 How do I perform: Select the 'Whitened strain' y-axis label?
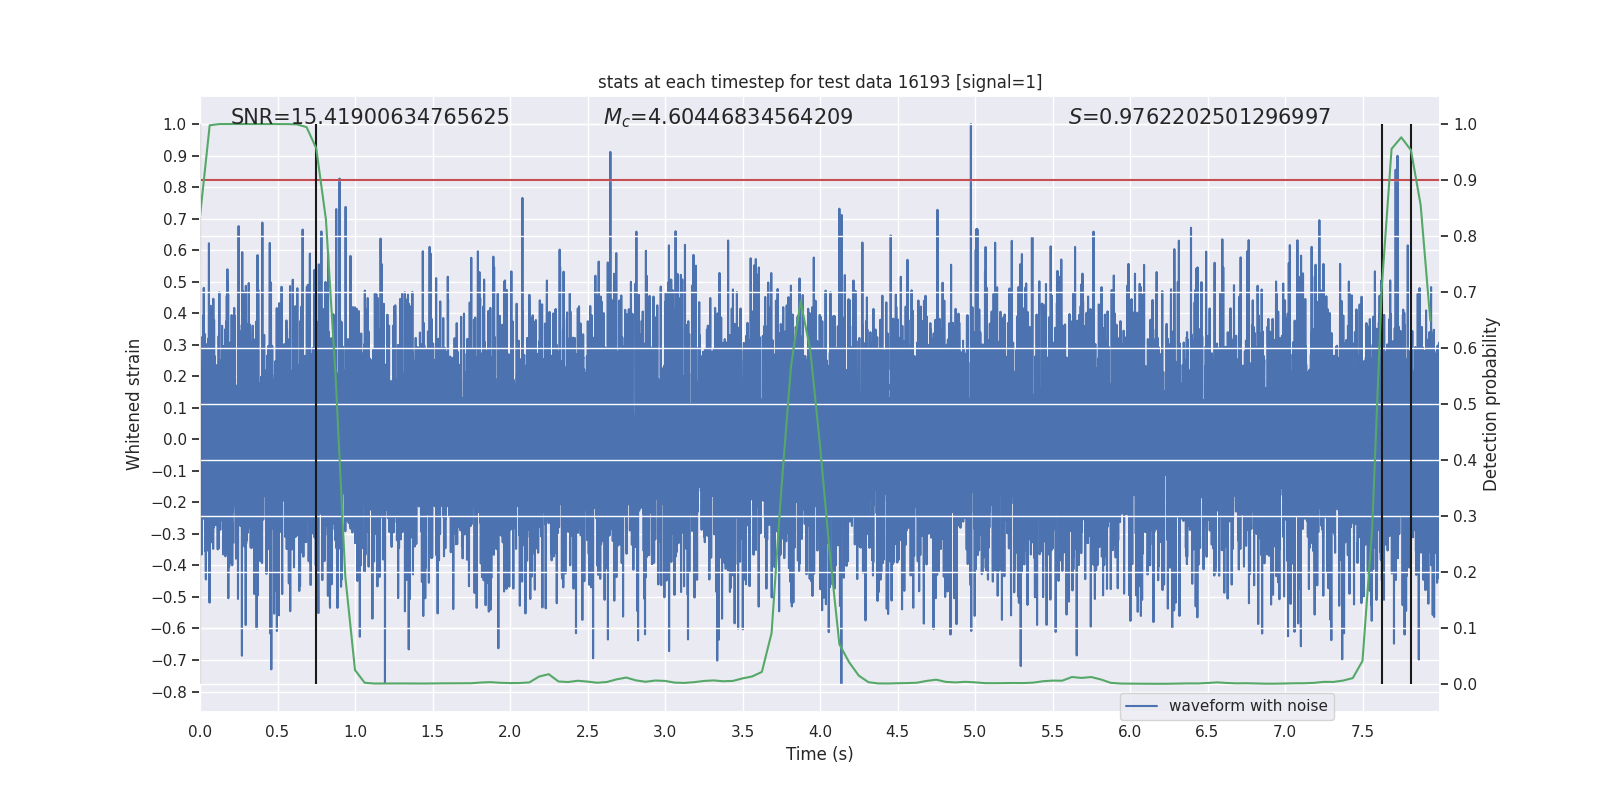pos(134,404)
